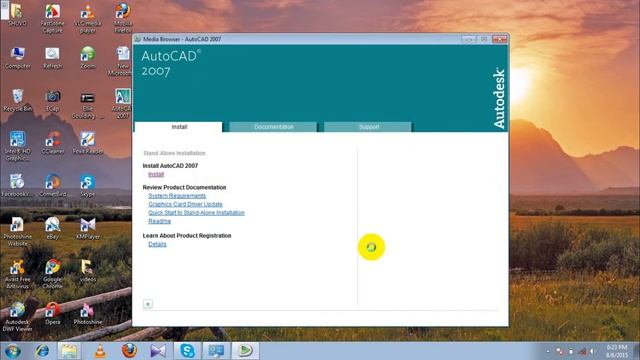Viewport: 640px width, 360px height.
Task: Open the Computer desktop icon
Action: click(18, 58)
